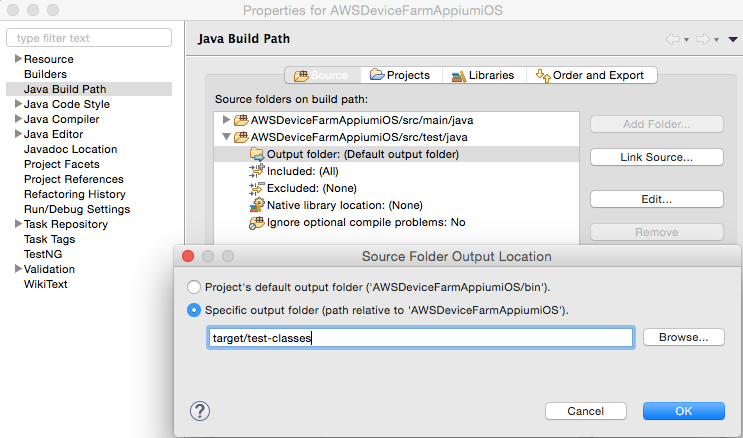Select Refactoring History entry

click(75, 194)
